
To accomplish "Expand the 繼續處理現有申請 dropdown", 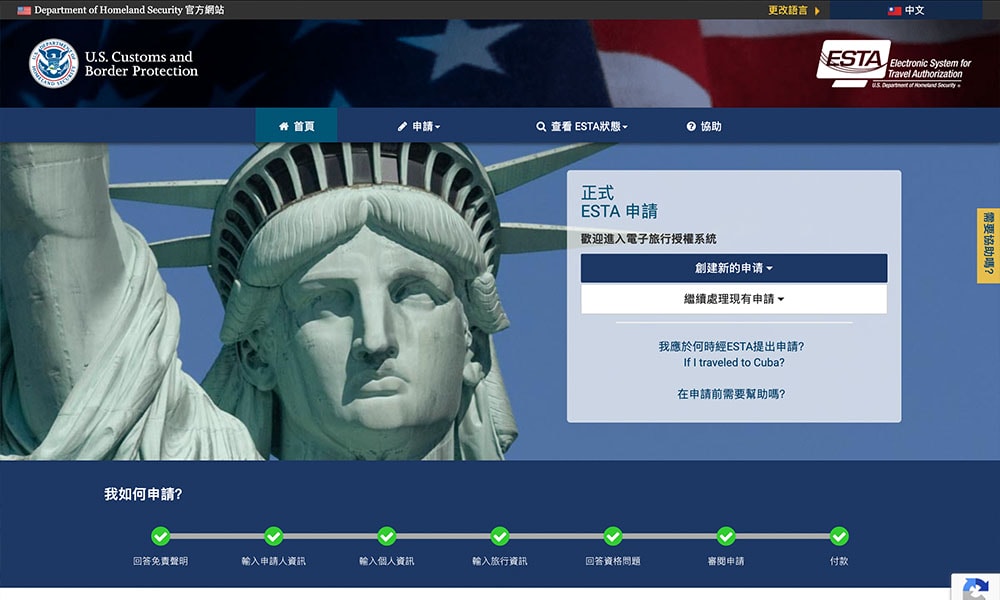I will [733, 298].
